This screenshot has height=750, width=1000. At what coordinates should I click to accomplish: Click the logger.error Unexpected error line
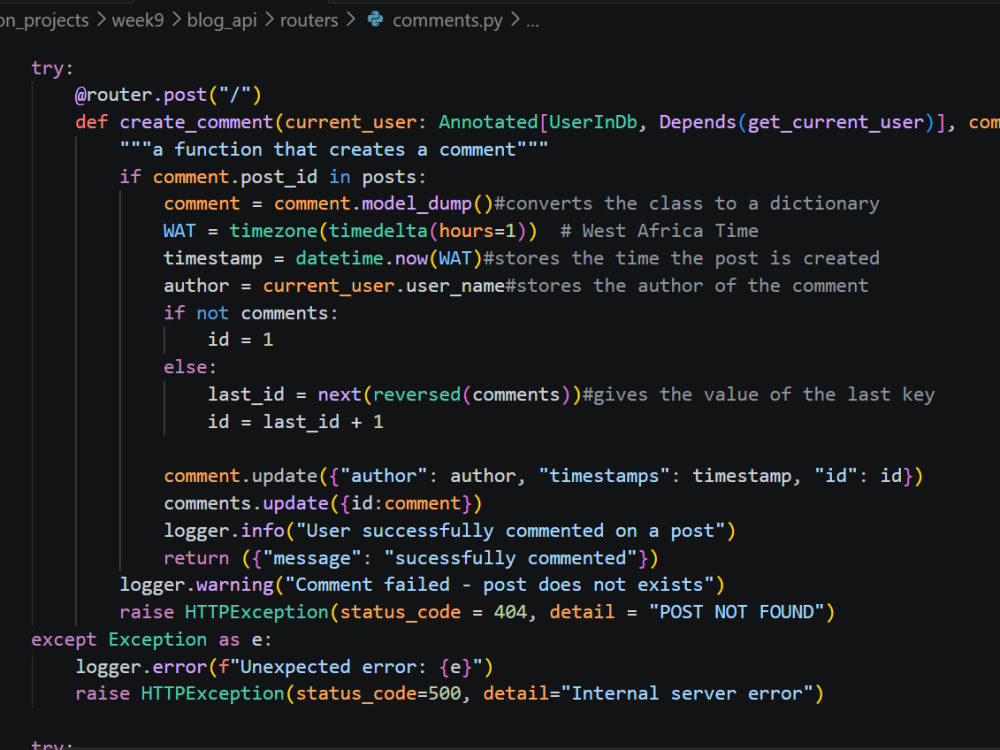click(284, 667)
